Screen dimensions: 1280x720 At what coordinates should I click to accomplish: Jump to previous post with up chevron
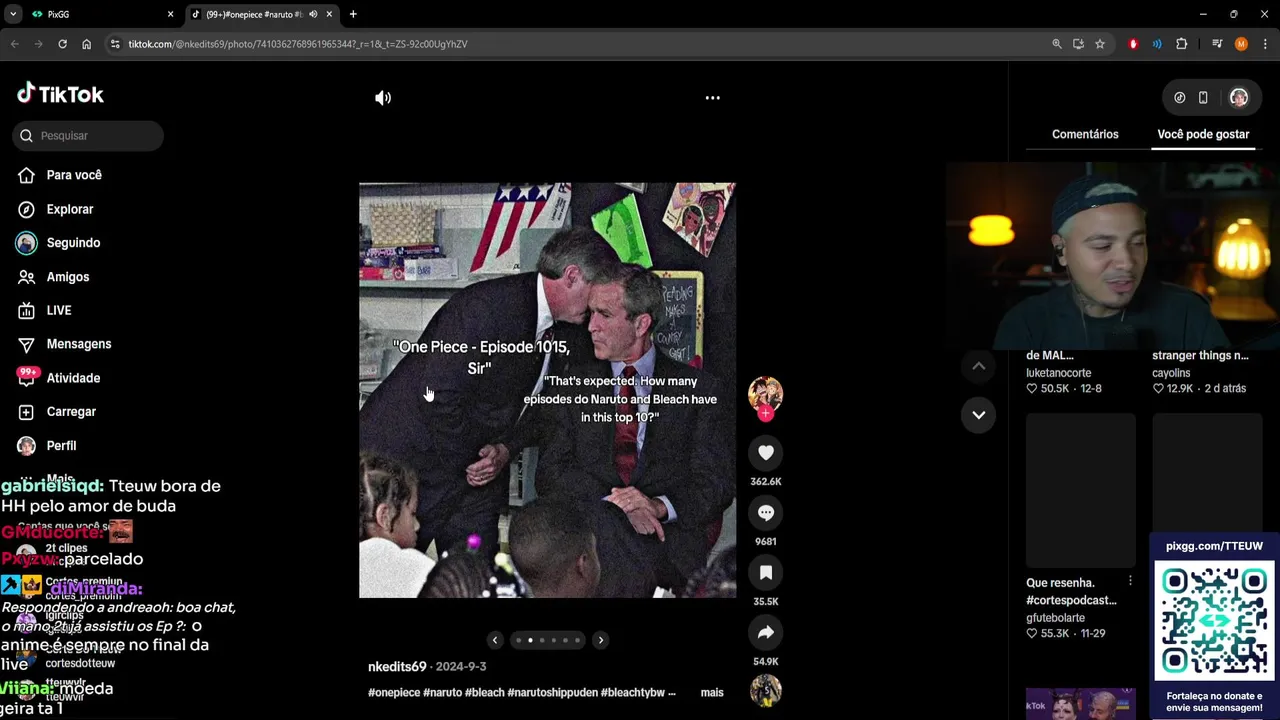[x=979, y=367]
